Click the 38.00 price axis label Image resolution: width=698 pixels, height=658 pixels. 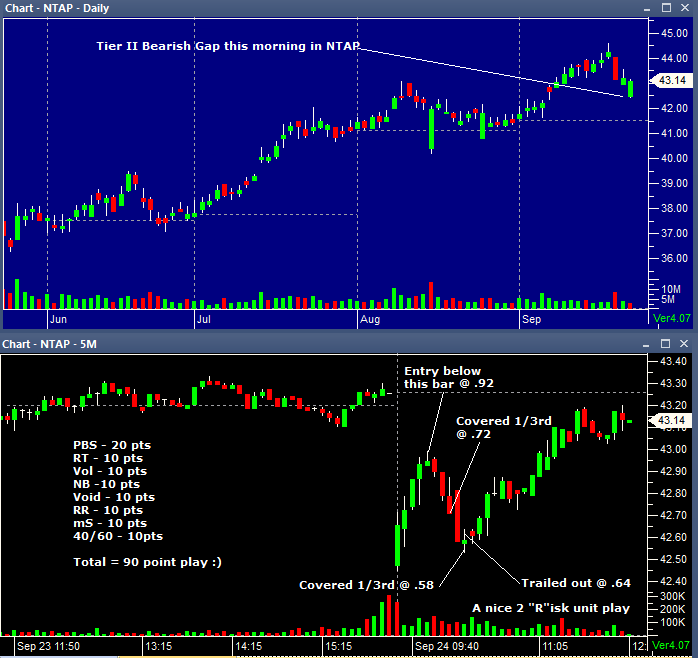pyautogui.click(x=674, y=208)
